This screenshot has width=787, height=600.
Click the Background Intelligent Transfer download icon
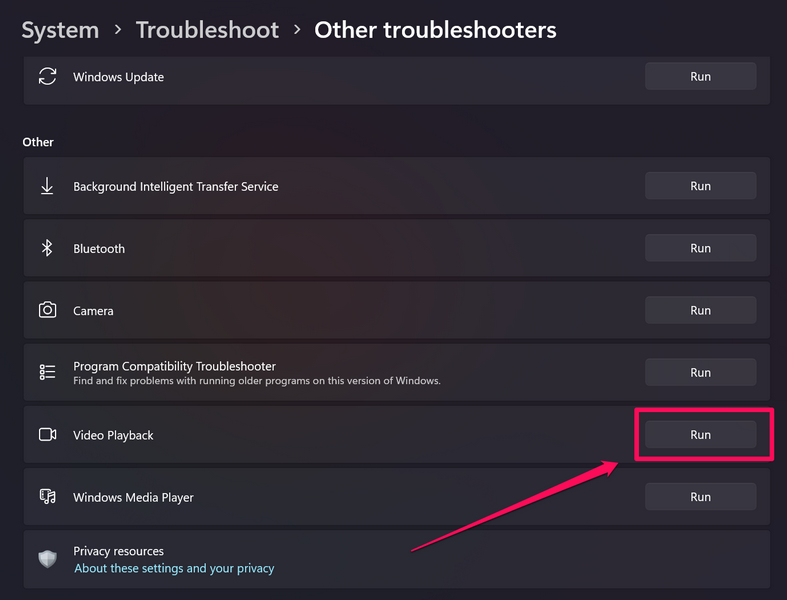point(47,187)
